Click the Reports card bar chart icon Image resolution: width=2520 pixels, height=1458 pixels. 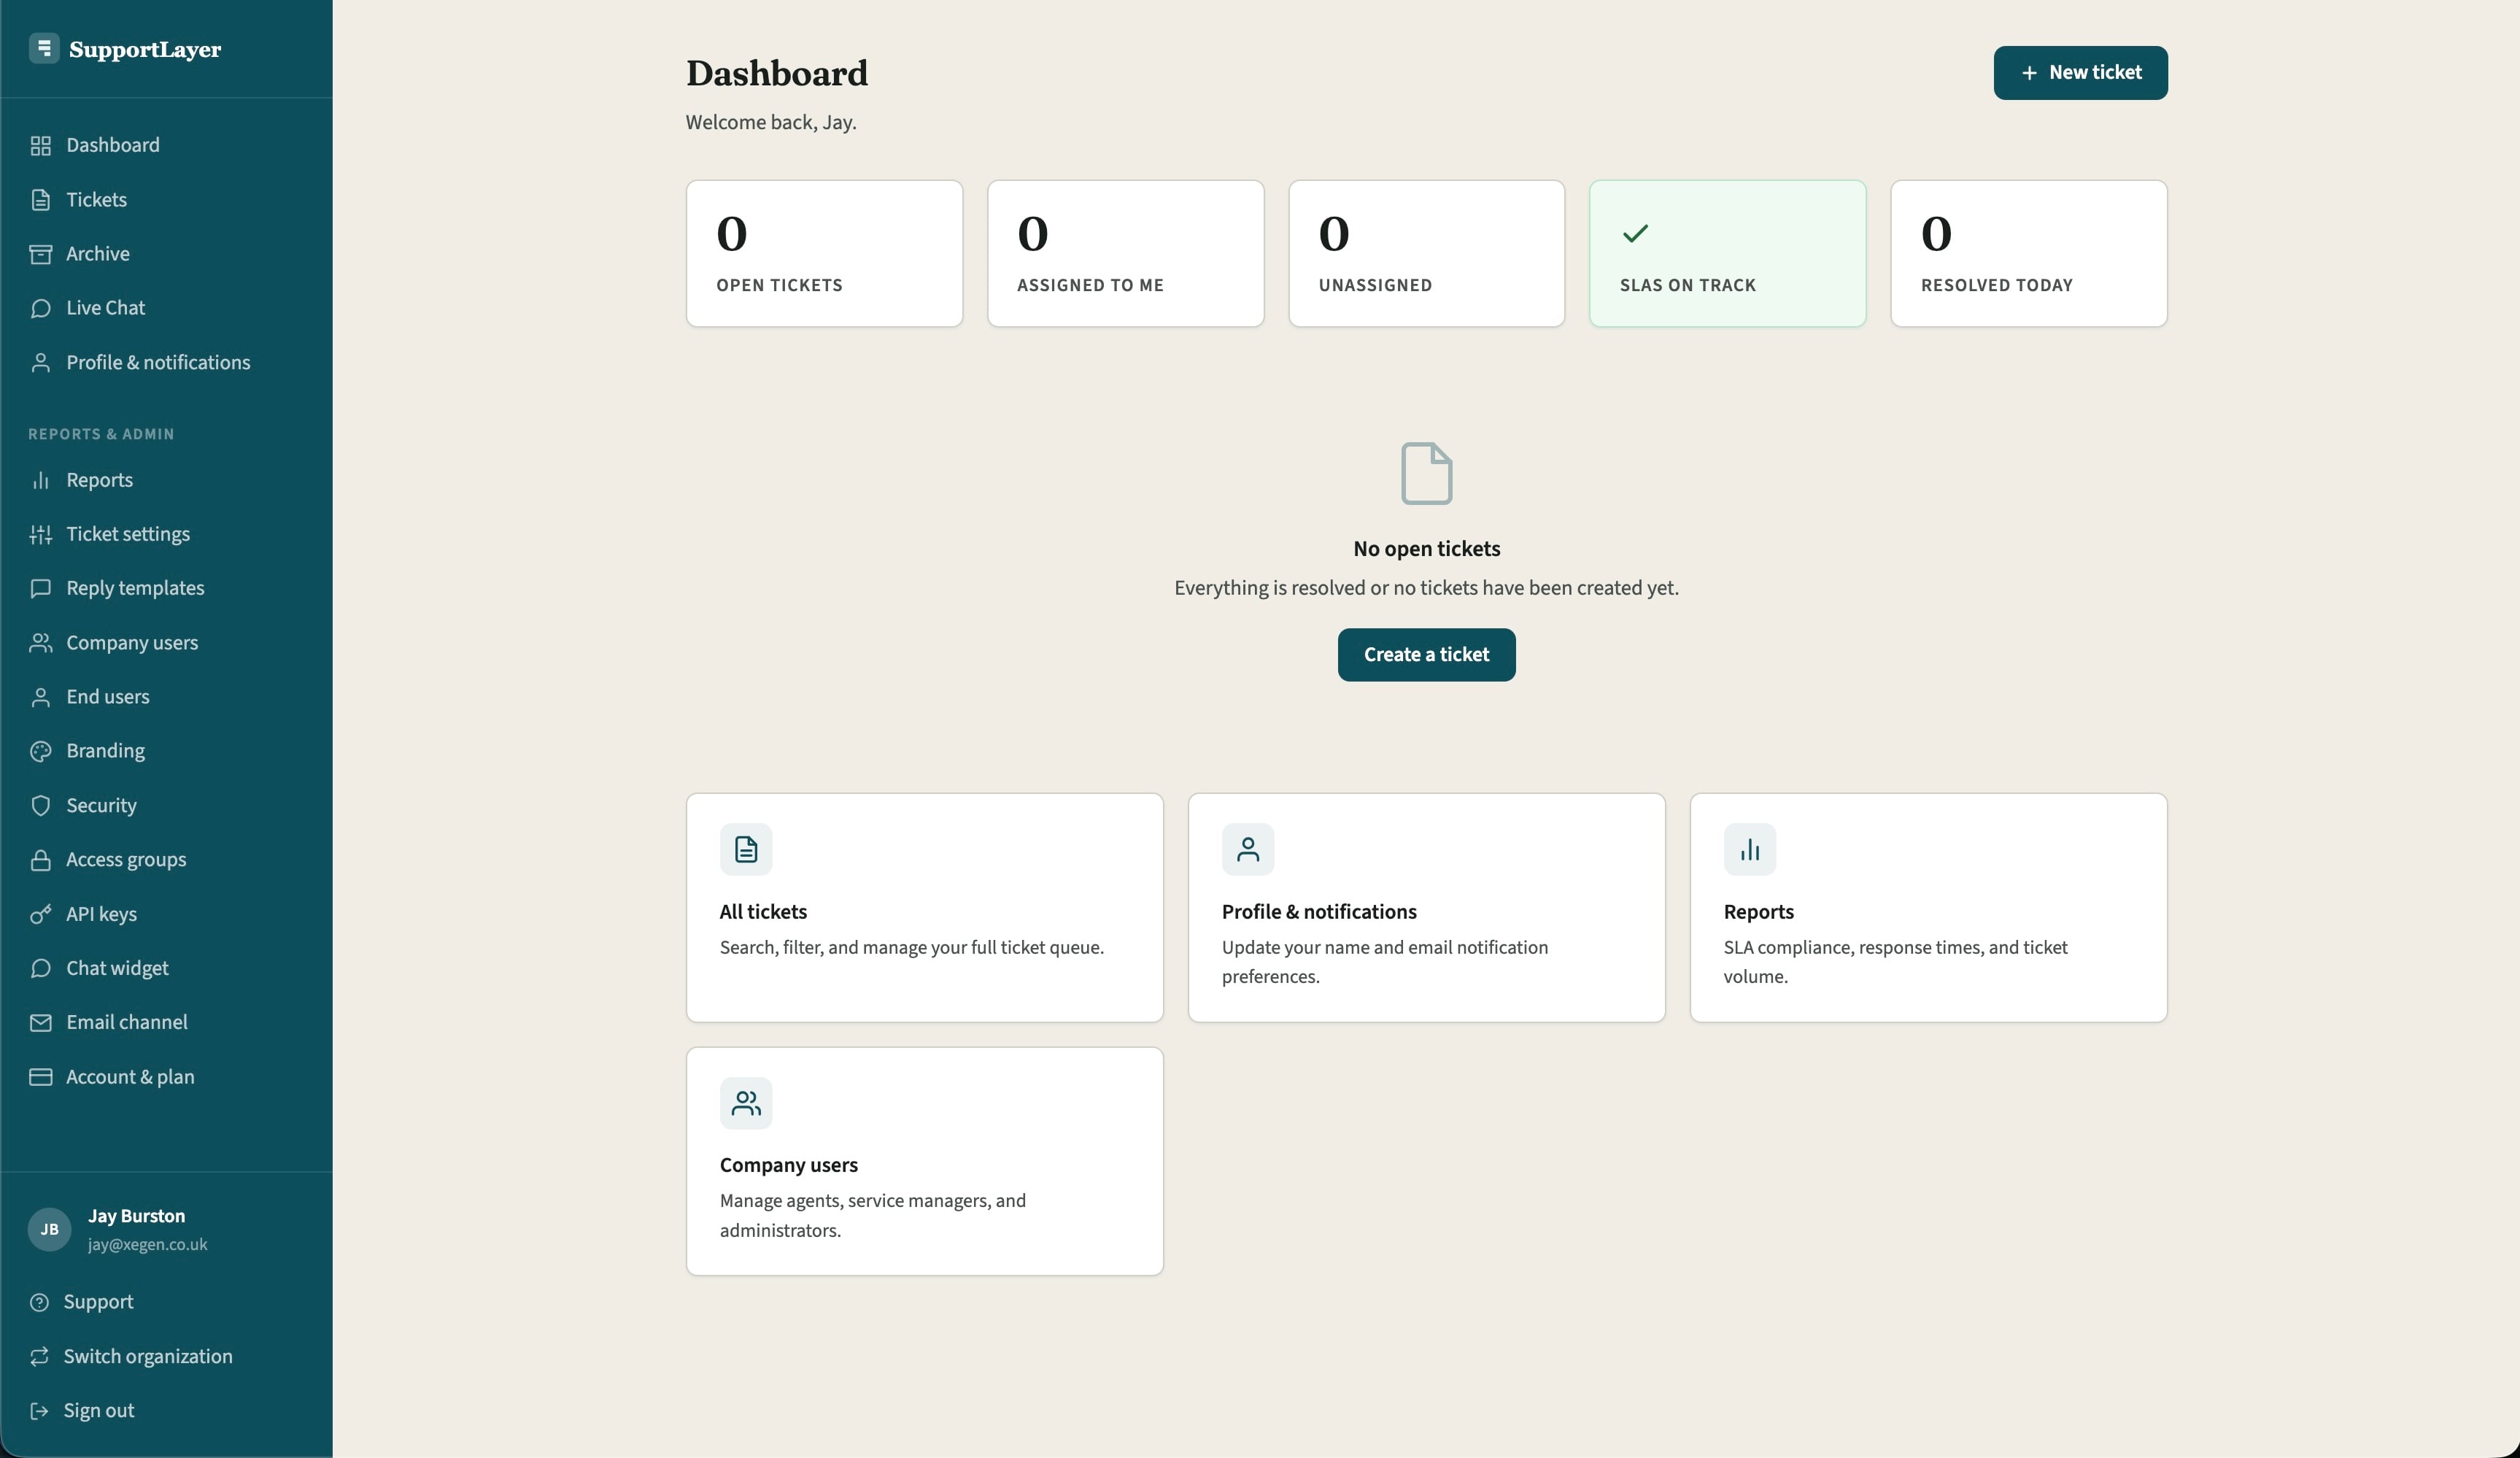(x=1749, y=849)
